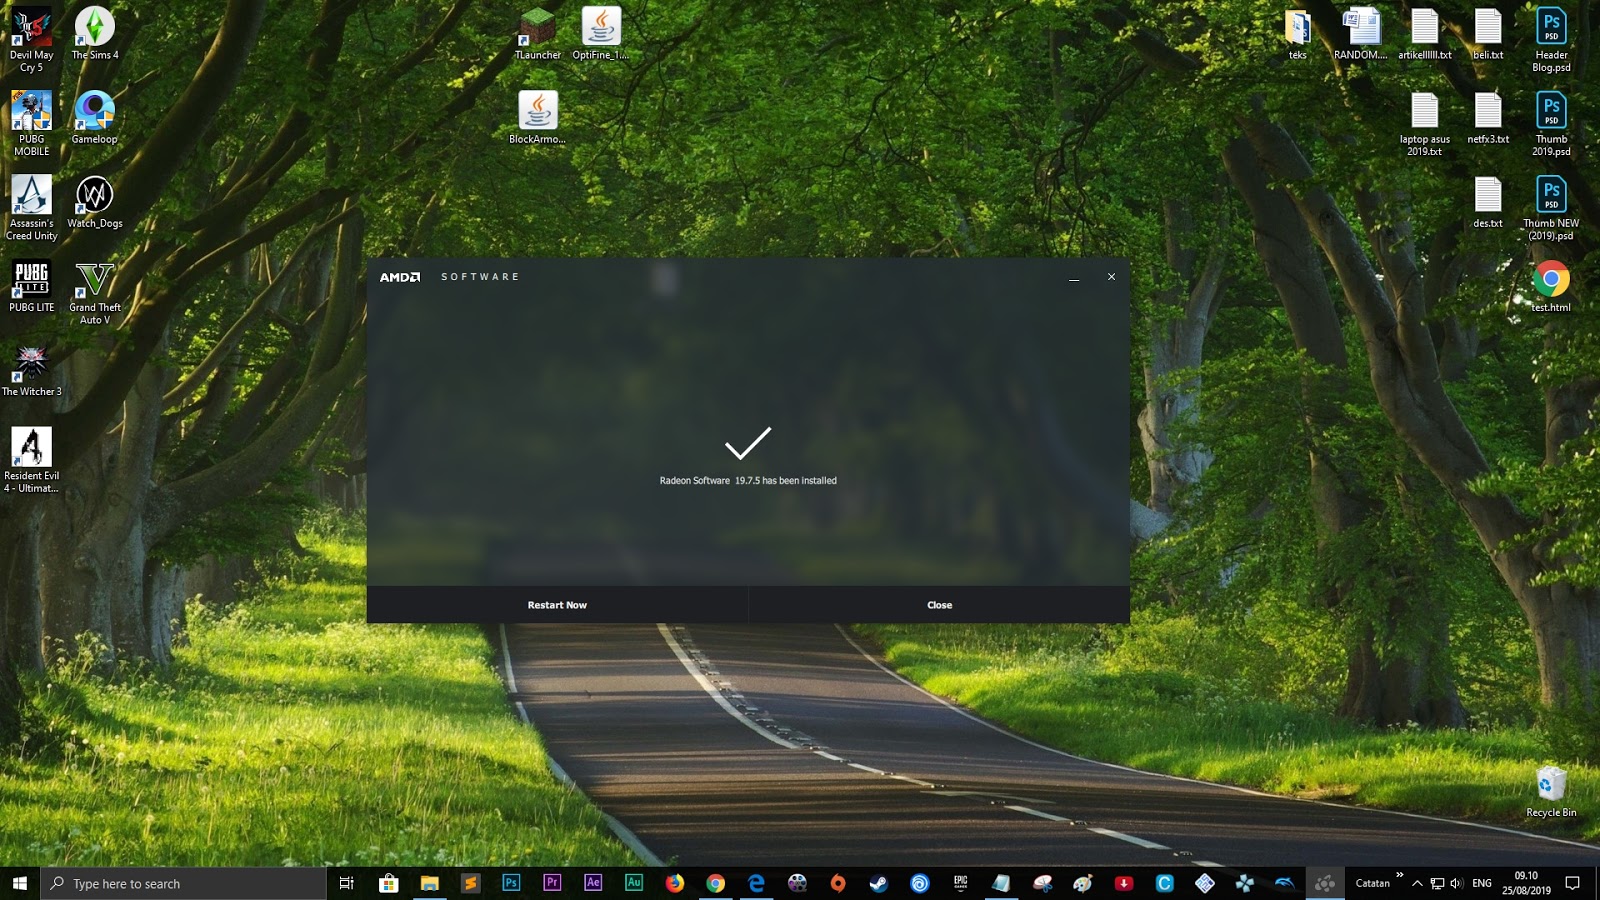Select artikelllll.txt file icon
Screen dimensions: 1600x900
coord(1425,34)
